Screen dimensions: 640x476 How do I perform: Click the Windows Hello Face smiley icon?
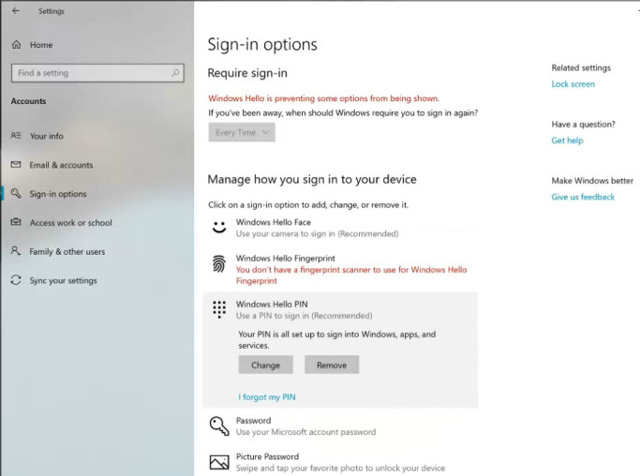point(219,227)
